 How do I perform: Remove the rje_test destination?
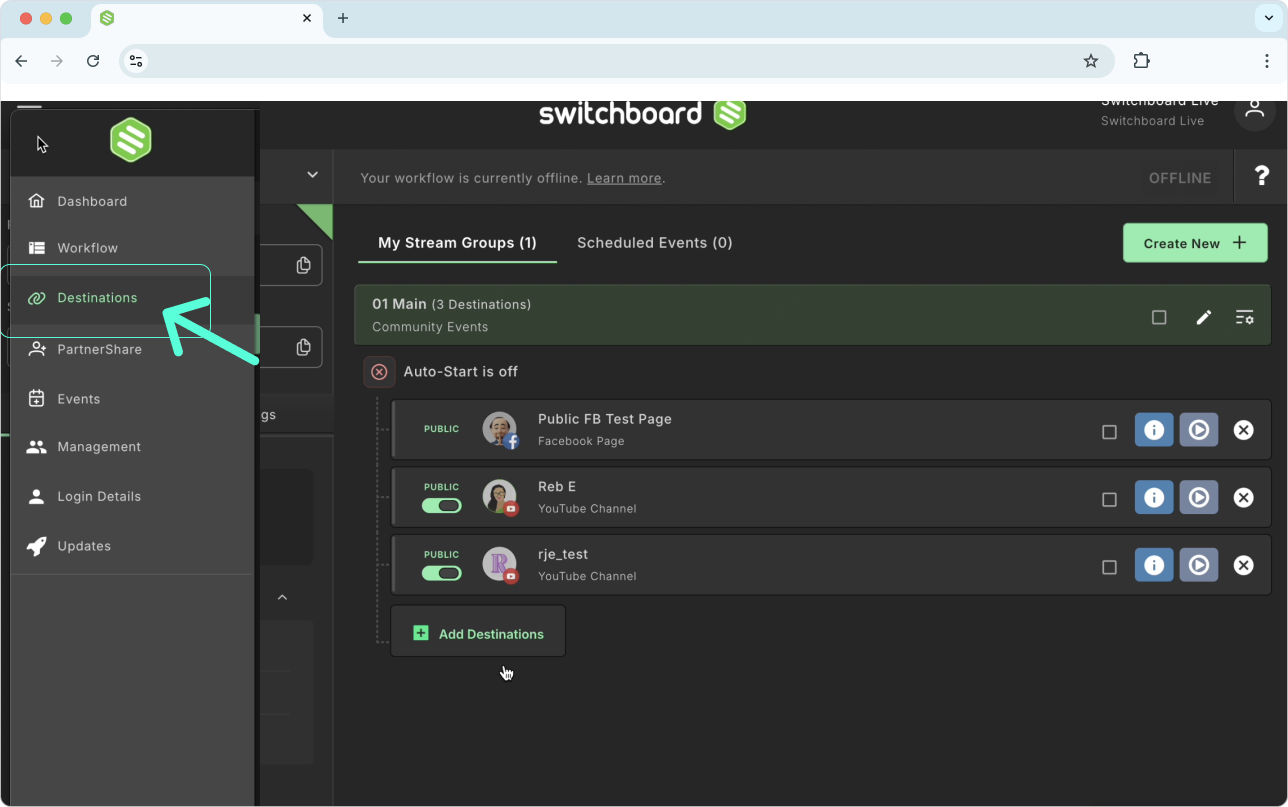[x=1243, y=565]
